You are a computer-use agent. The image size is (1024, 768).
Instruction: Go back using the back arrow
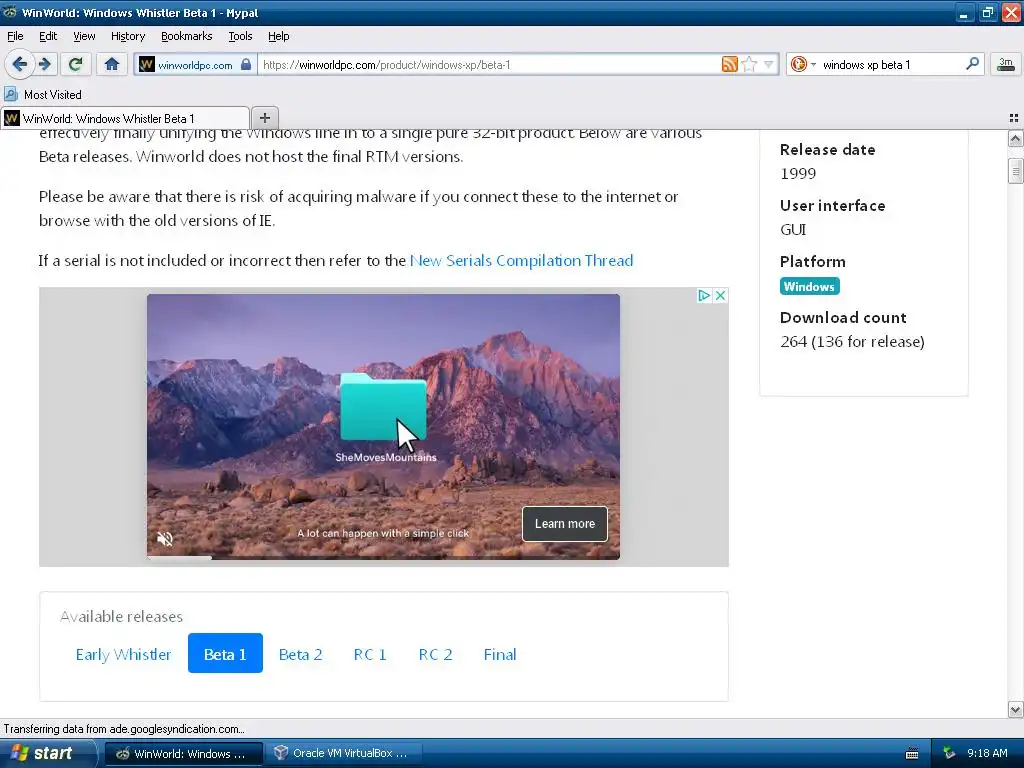point(19,64)
